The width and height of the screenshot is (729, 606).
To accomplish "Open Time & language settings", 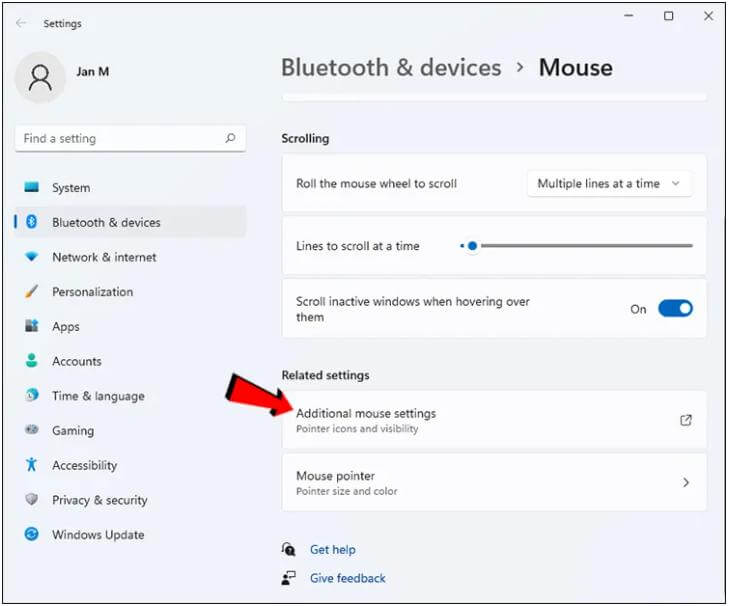I will (x=130, y=396).
